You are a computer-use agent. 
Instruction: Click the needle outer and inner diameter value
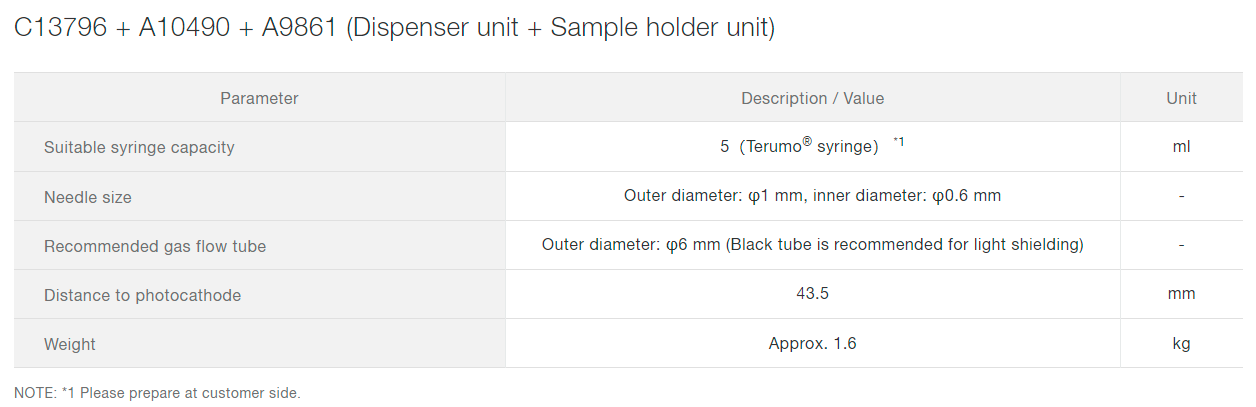812,196
